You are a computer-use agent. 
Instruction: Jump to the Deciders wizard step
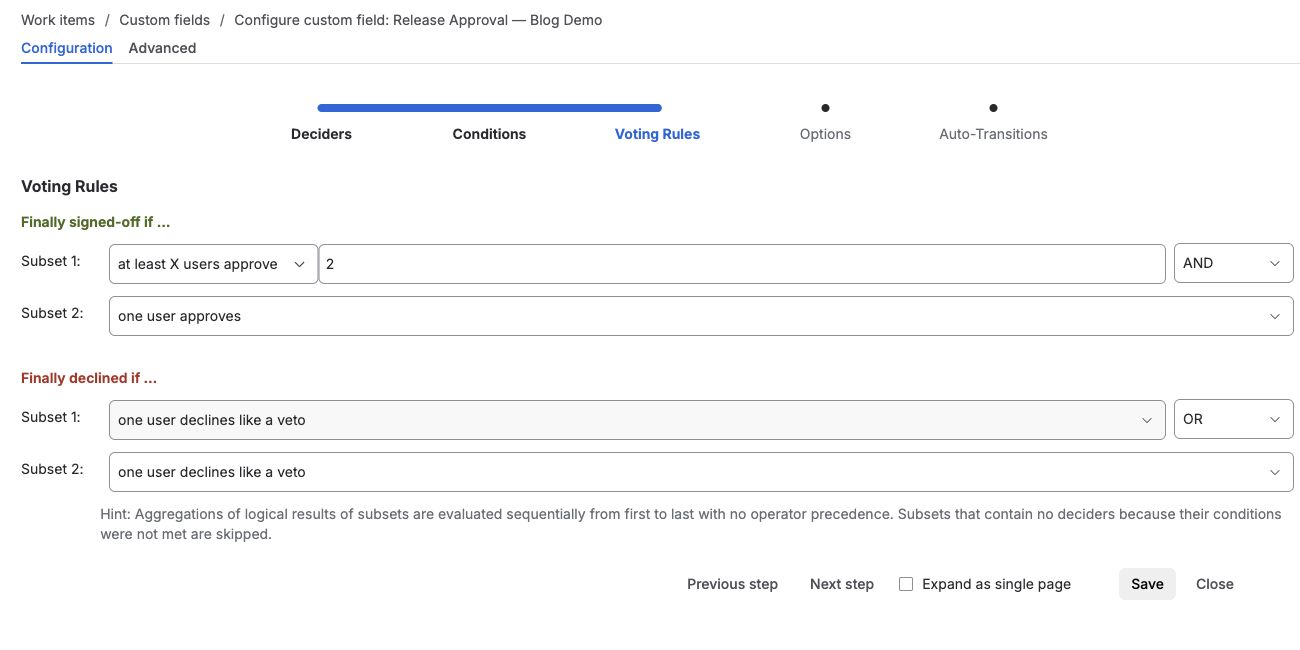321,134
